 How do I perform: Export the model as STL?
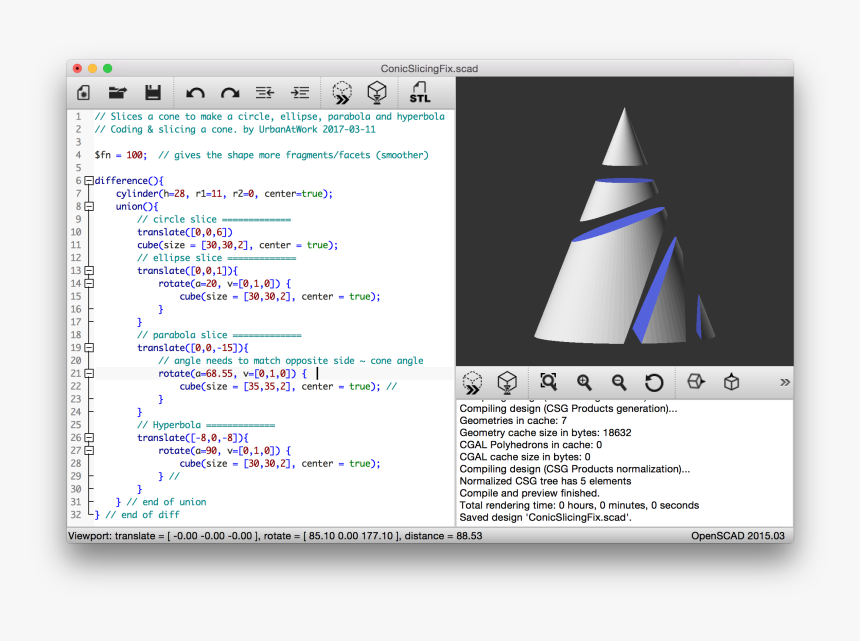(420, 92)
